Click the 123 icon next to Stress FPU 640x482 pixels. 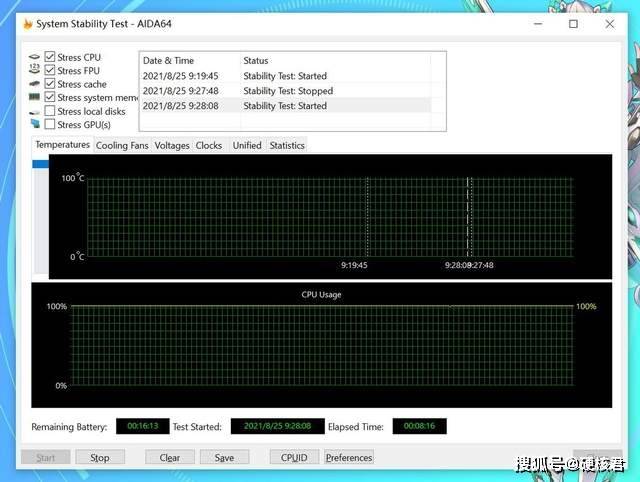tap(35, 69)
